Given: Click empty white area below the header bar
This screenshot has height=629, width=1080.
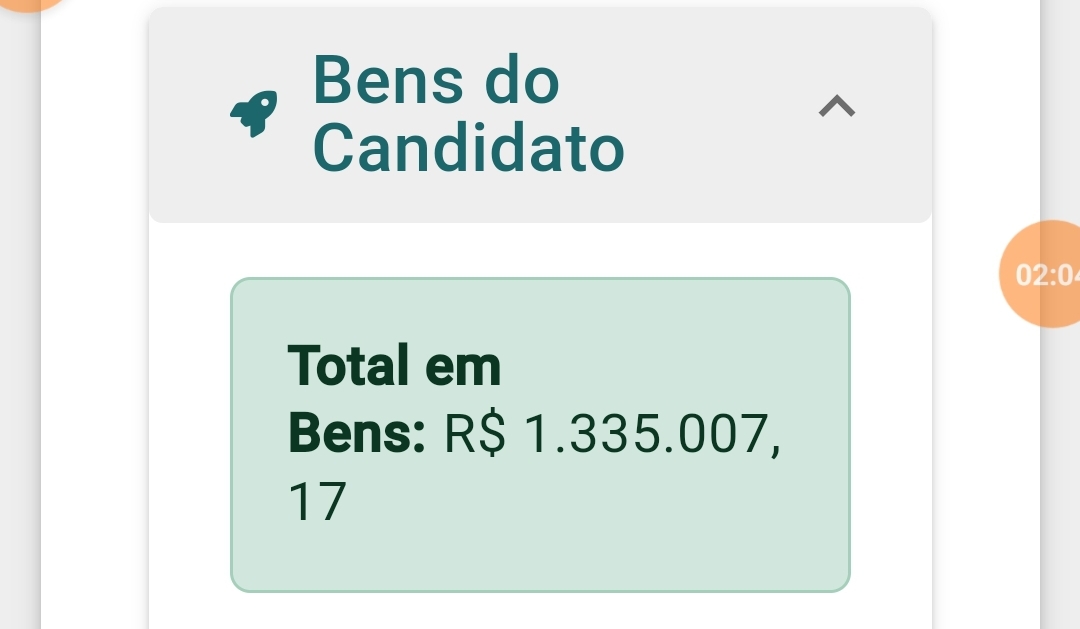Looking at the screenshot, I should (x=540, y=250).
